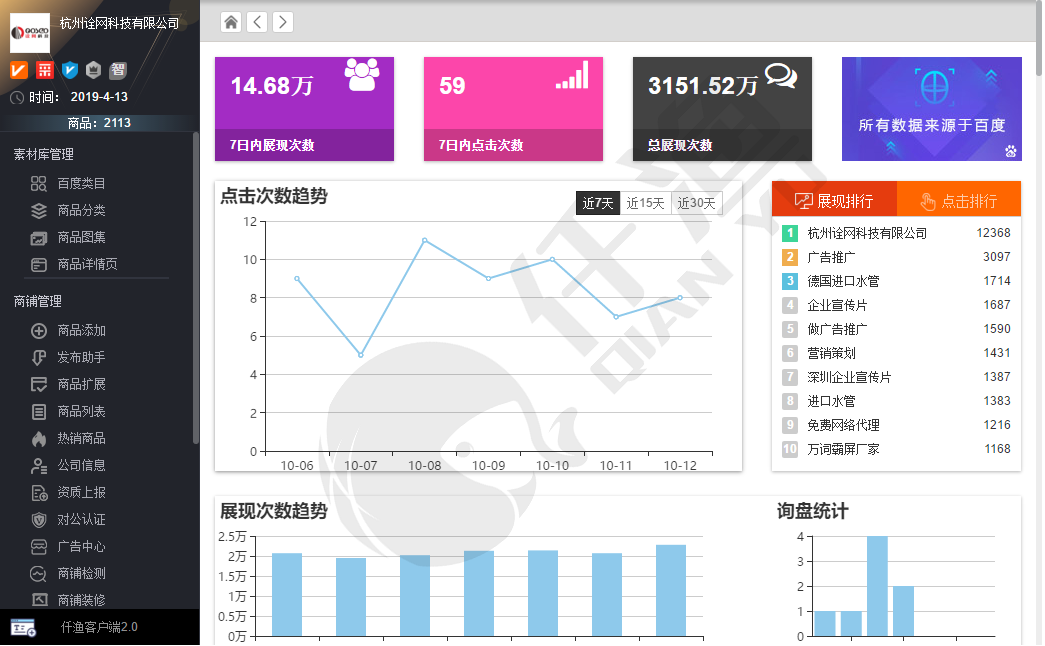Open 商品扩展 icon

(39, 385)
